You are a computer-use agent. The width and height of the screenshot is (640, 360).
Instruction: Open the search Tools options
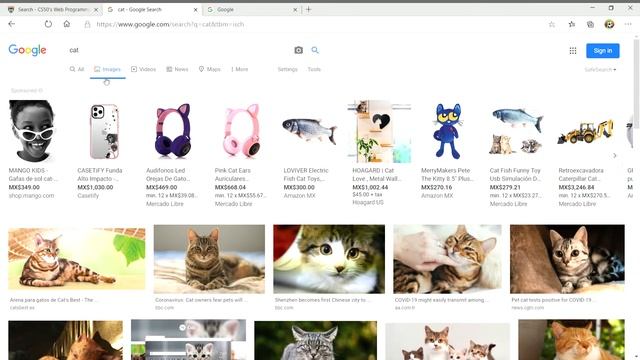click(314, 69)
